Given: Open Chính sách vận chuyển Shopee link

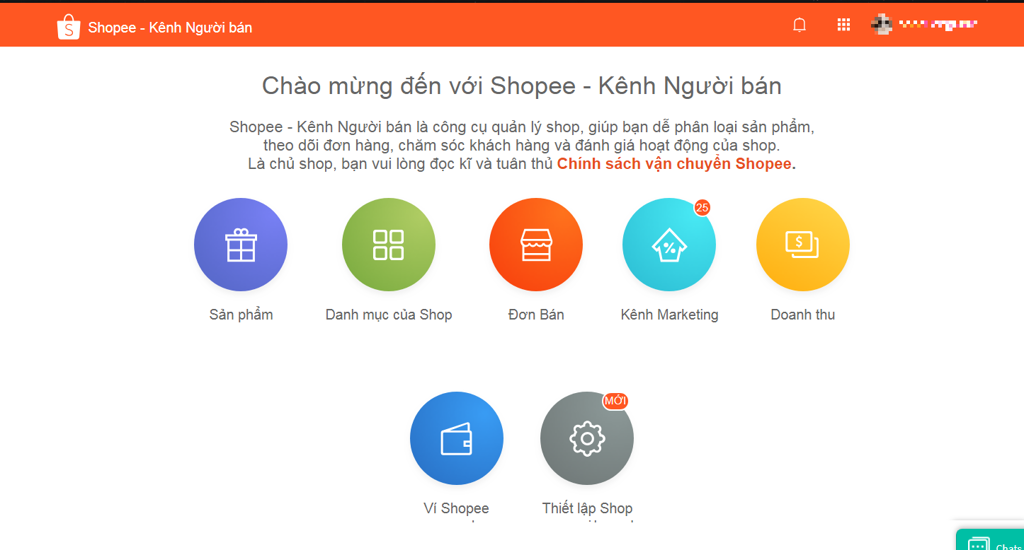Looking at the screenshot, I should pyautogui.click(x=674, y=164).
